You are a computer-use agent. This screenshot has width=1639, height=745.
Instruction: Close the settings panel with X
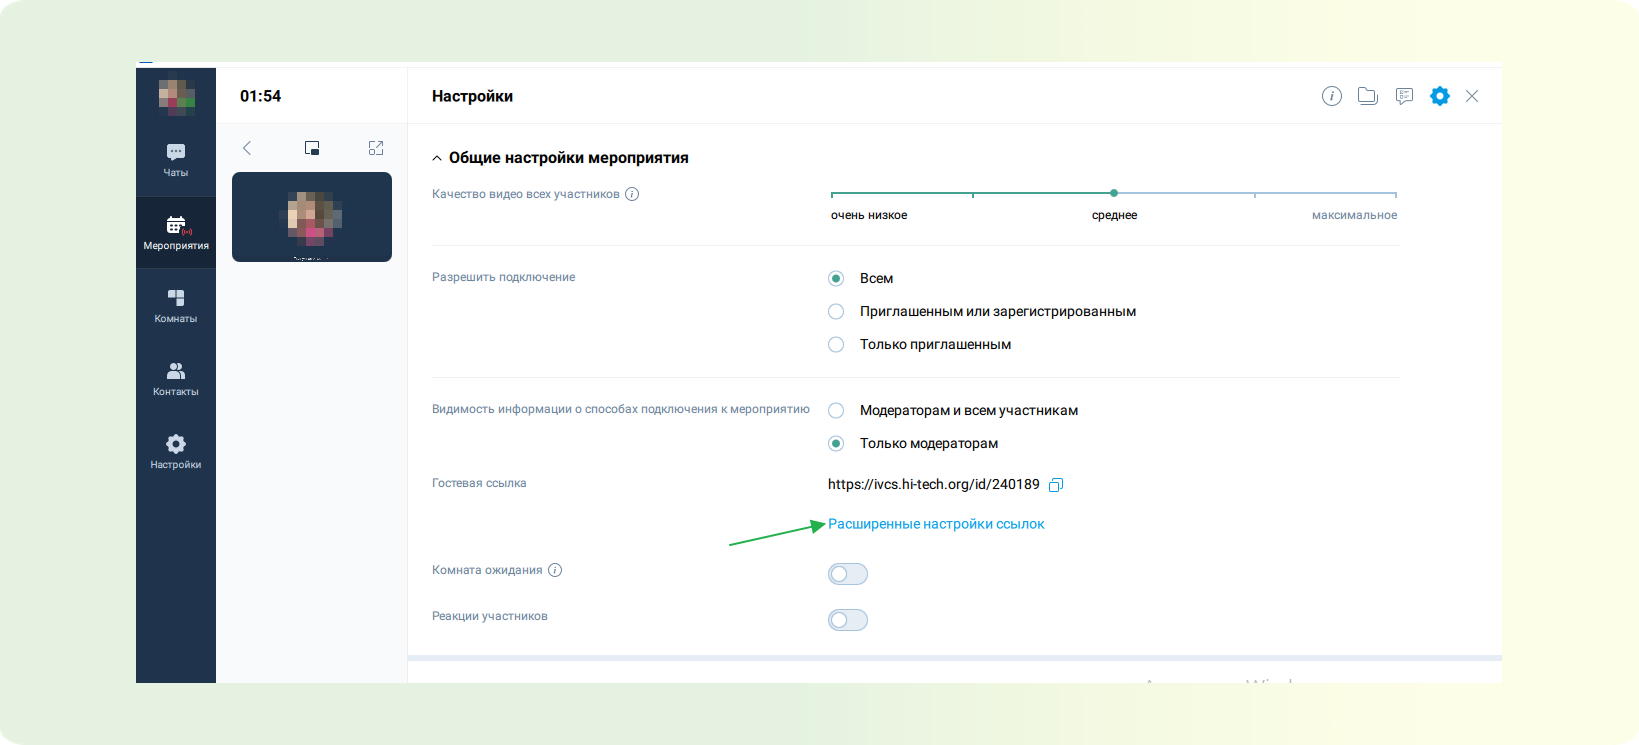pos(1472,96)
